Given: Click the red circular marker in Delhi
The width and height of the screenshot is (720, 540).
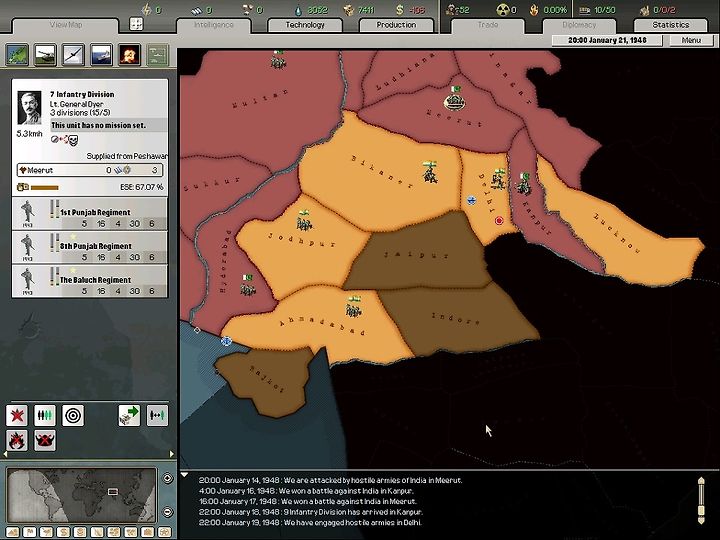Looking at the screenshot, I should point(499,221).
